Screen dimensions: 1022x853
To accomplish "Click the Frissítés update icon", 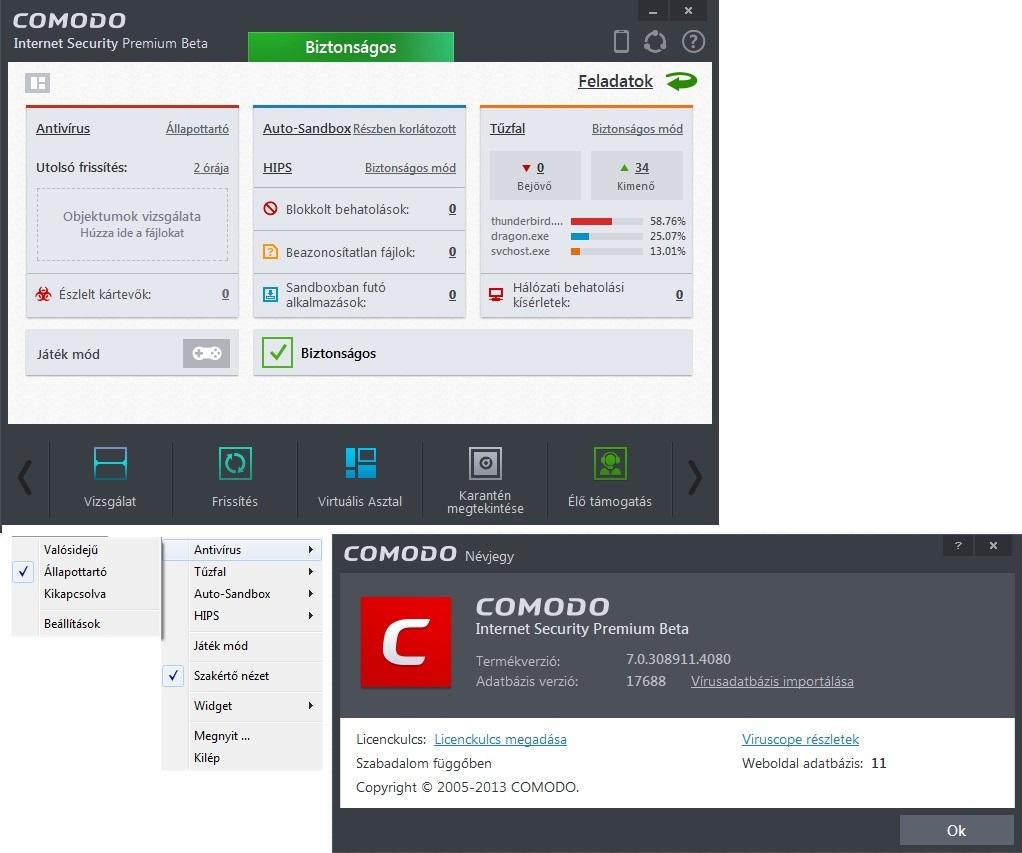I will point(235,463).
